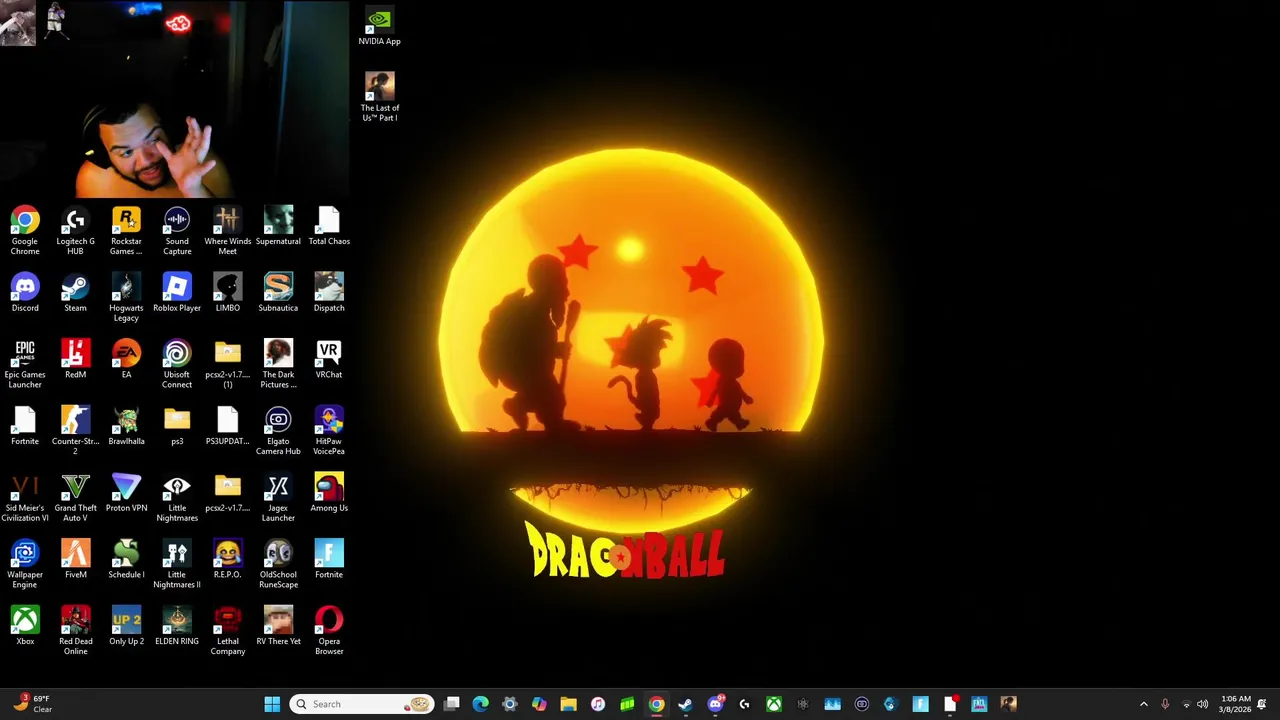This screenshot has height=720, width=1280.
Task: Select Grand Theft Auto V desktop icon
Action: pos(75,497)
